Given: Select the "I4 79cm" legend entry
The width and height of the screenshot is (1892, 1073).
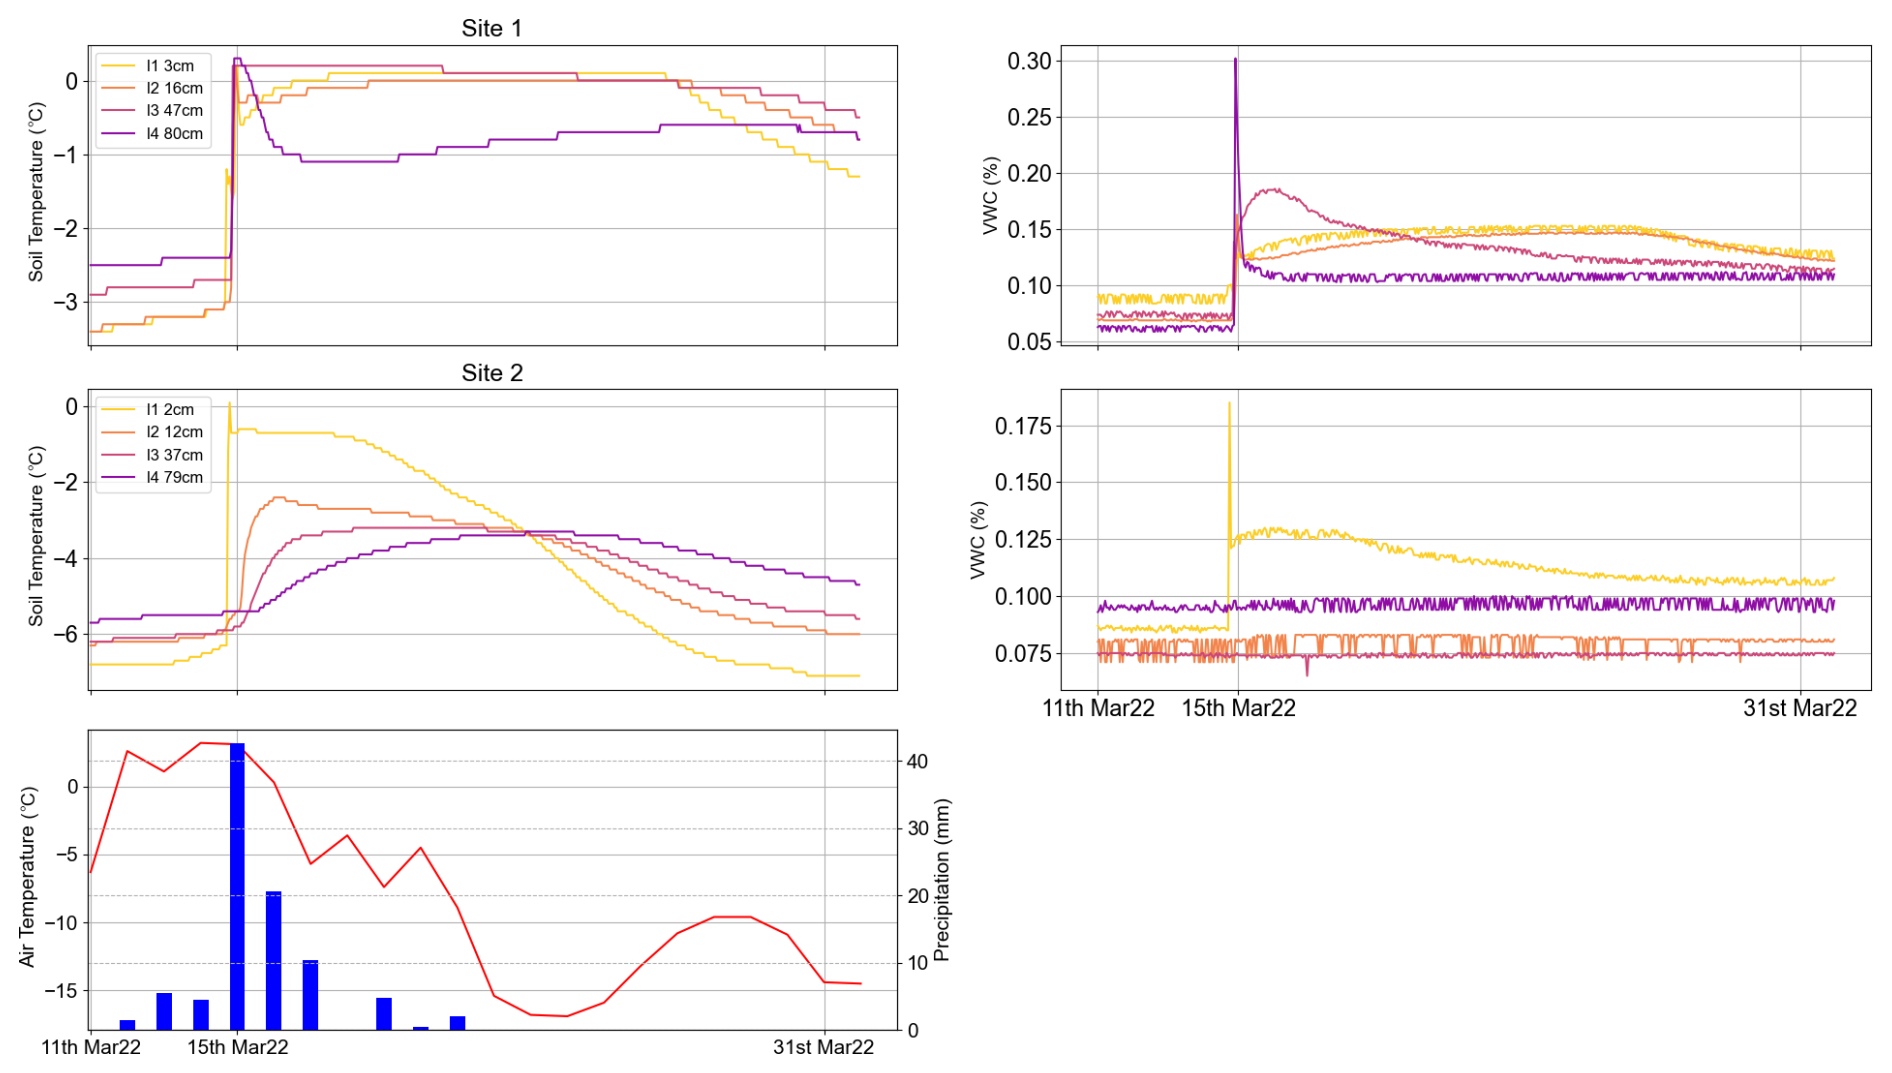Looking at the screenshot, I should pos(174,478).
